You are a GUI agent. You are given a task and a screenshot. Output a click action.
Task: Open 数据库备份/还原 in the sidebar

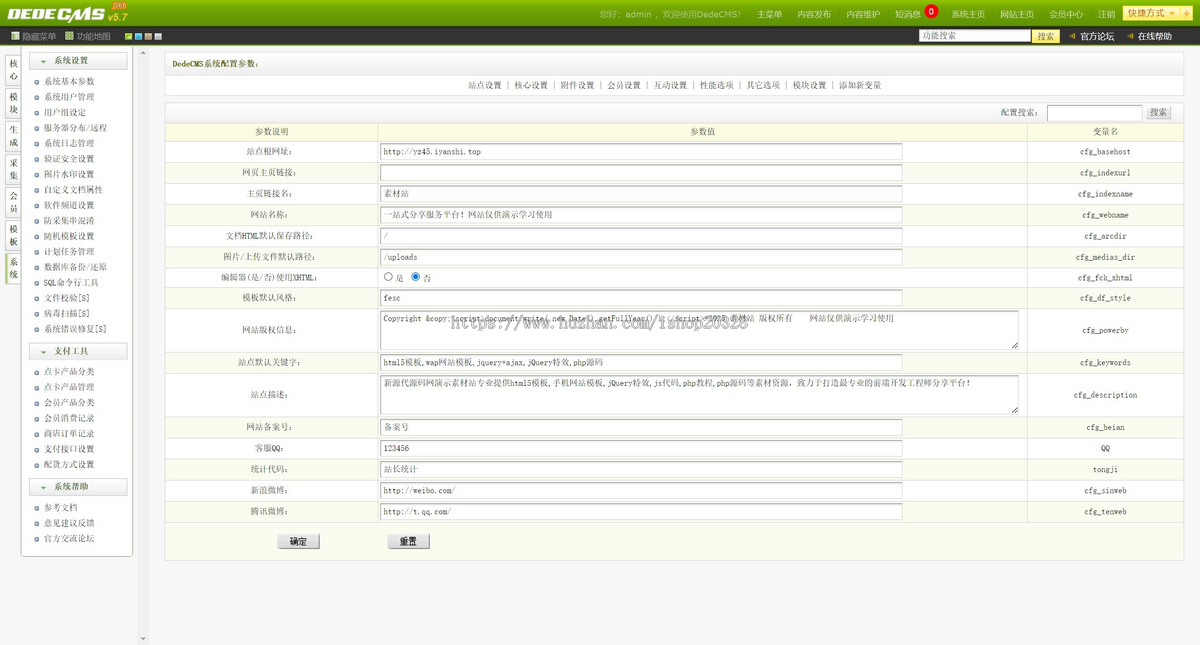pos(75,267)
